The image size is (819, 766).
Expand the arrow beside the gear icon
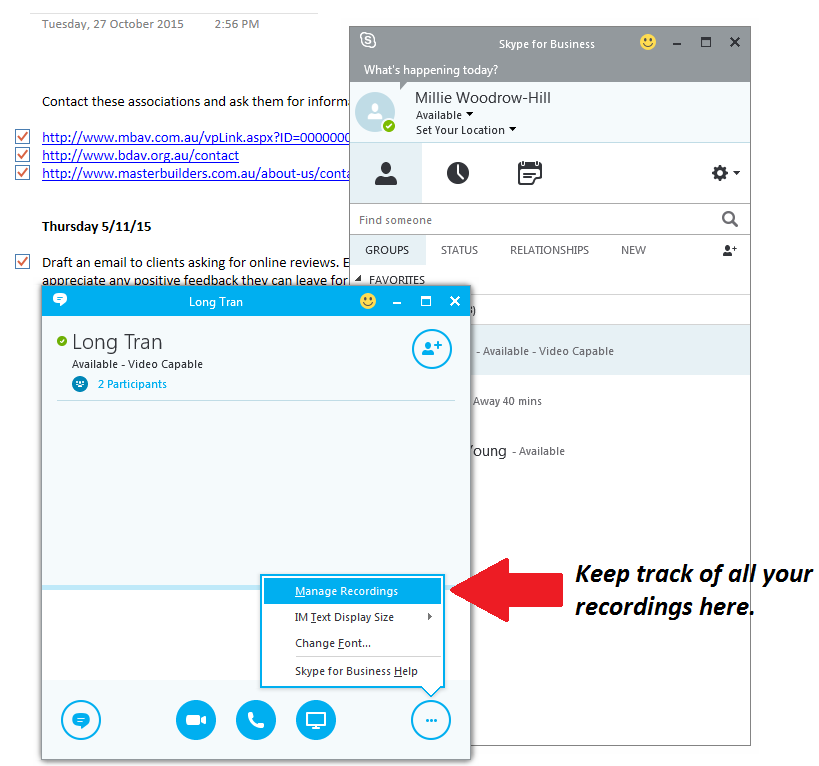(736, 173)
